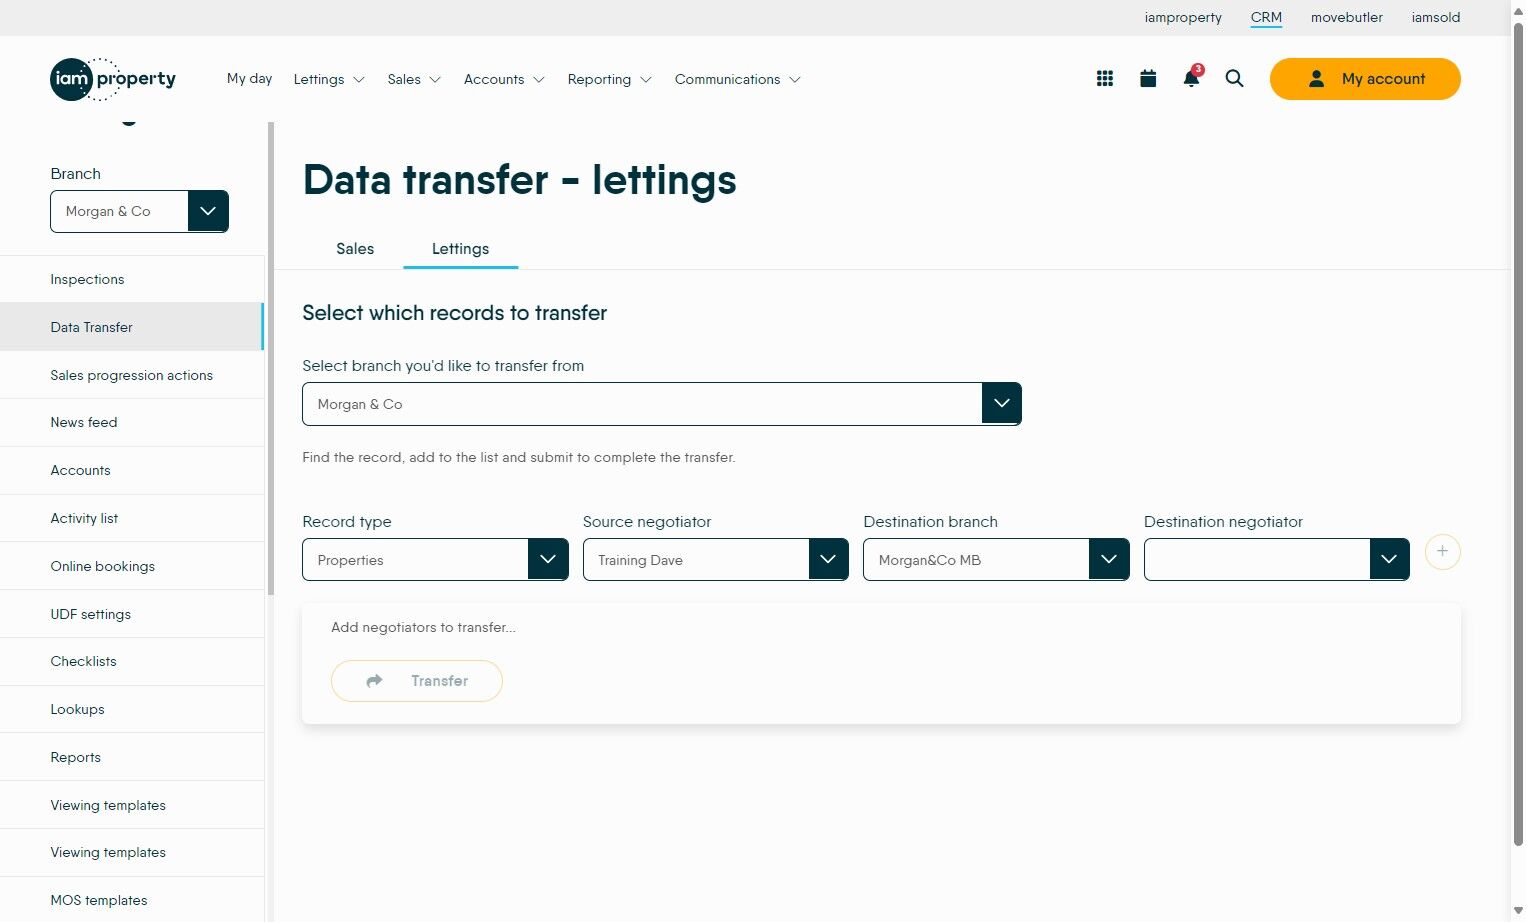Open News feed in sidebar
This screenshot has height=922, width=1526.
point(132,422)
